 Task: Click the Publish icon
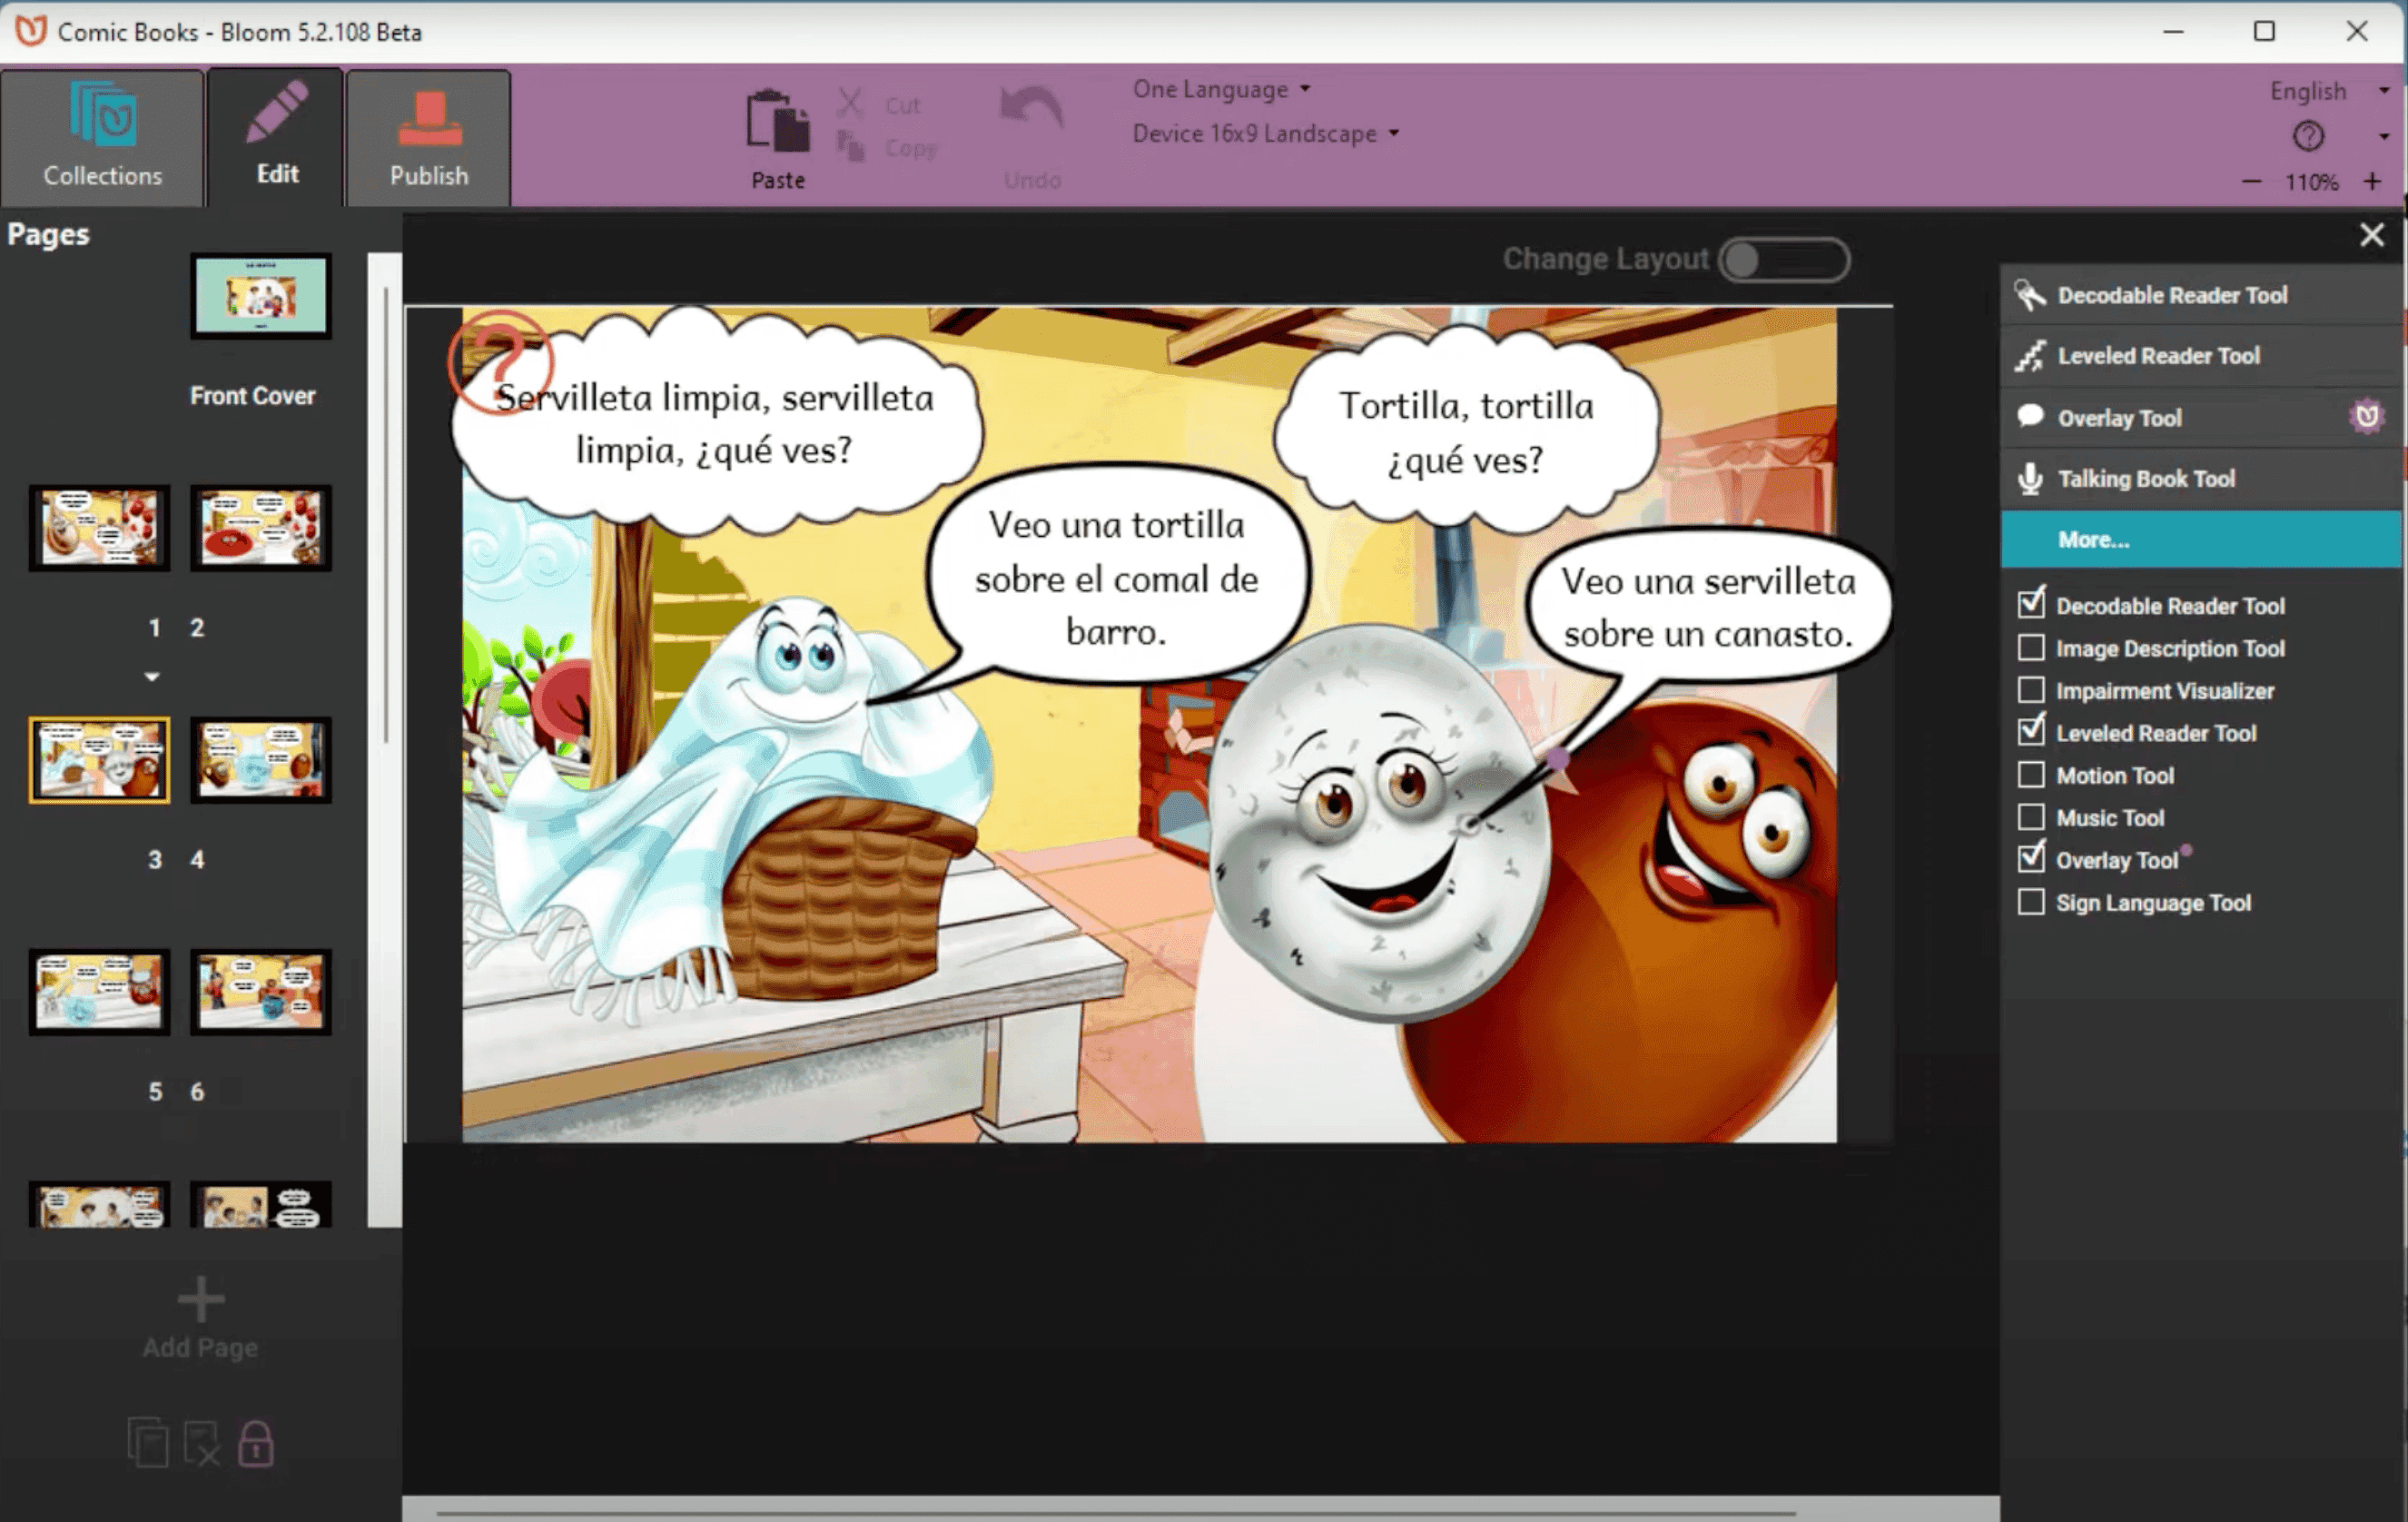click(x=430, y=119)
